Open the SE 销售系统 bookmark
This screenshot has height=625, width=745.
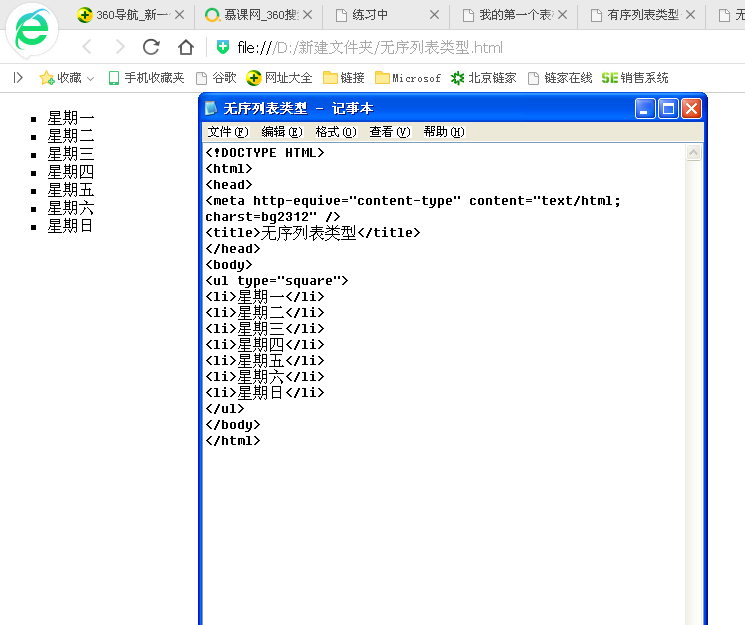[x=635, y=78]
